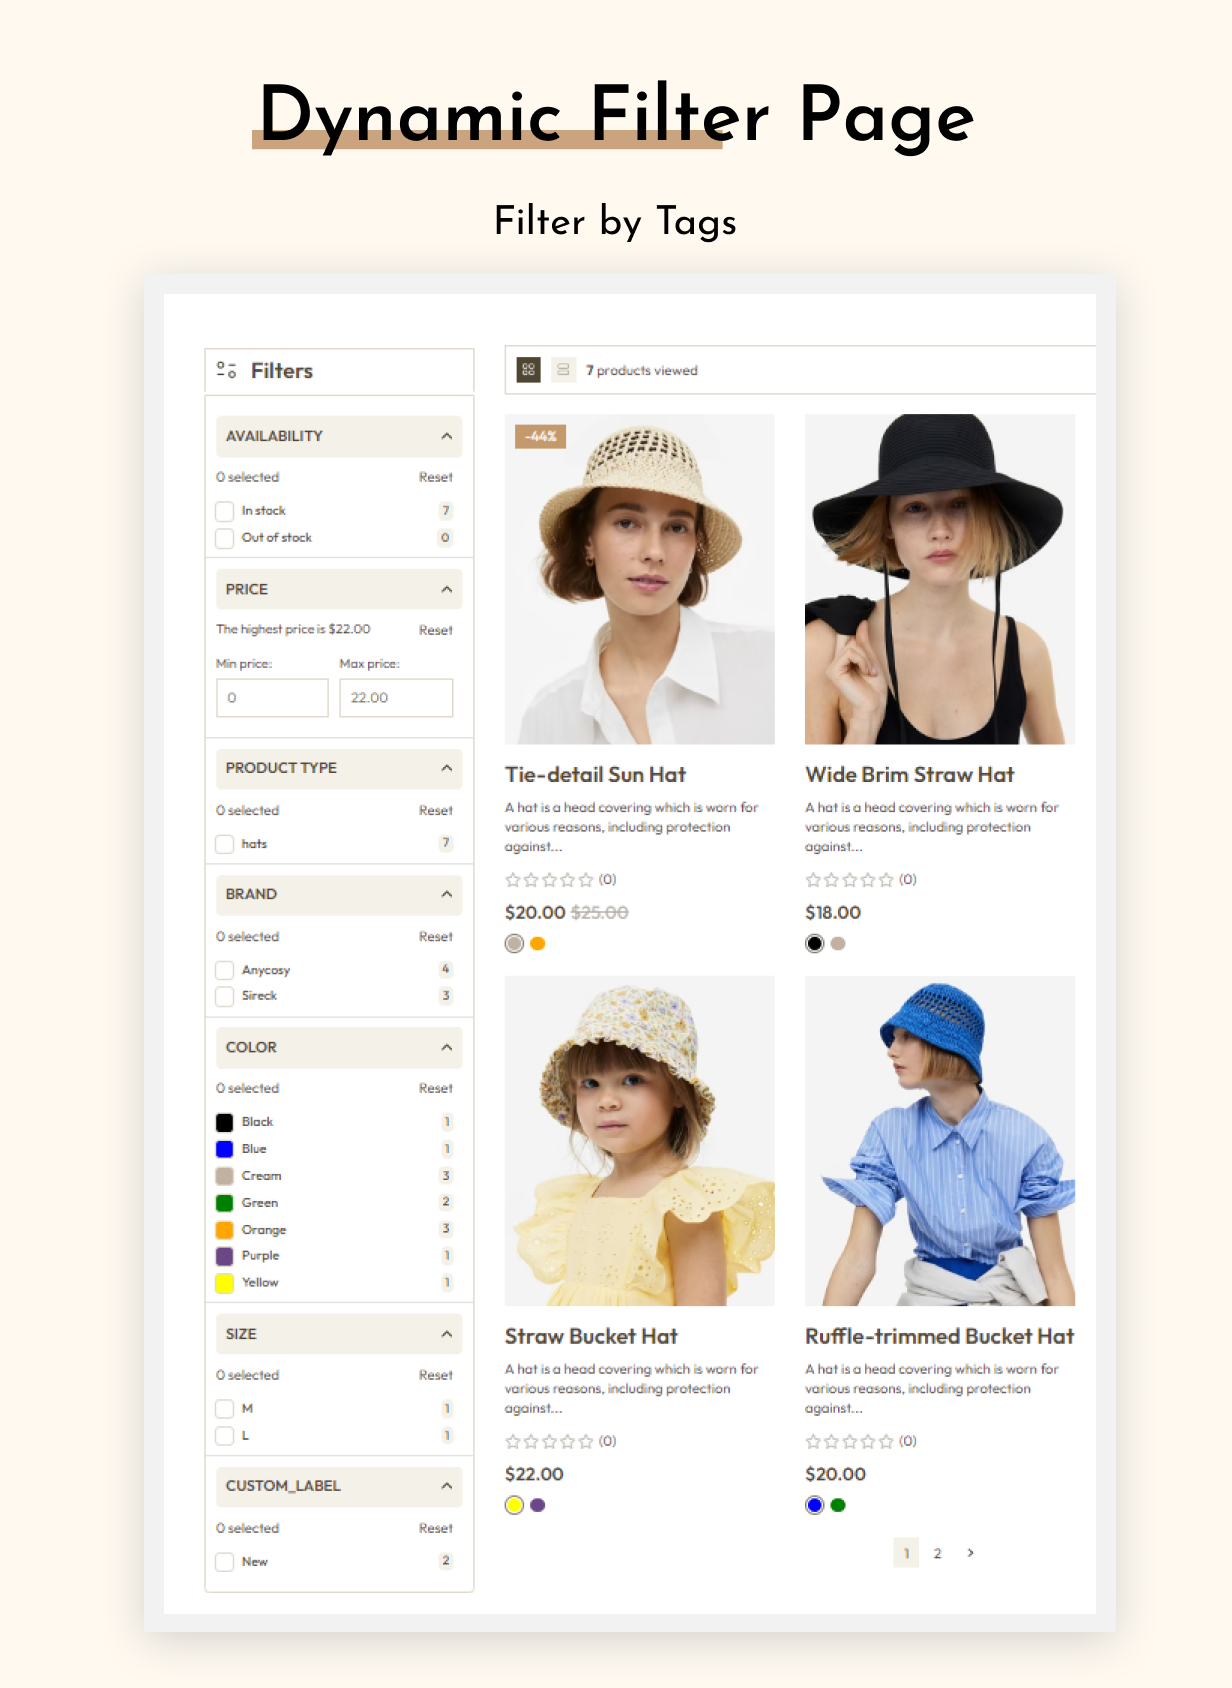Open the Tie-detail Sun Hat title link

(595, 775)
